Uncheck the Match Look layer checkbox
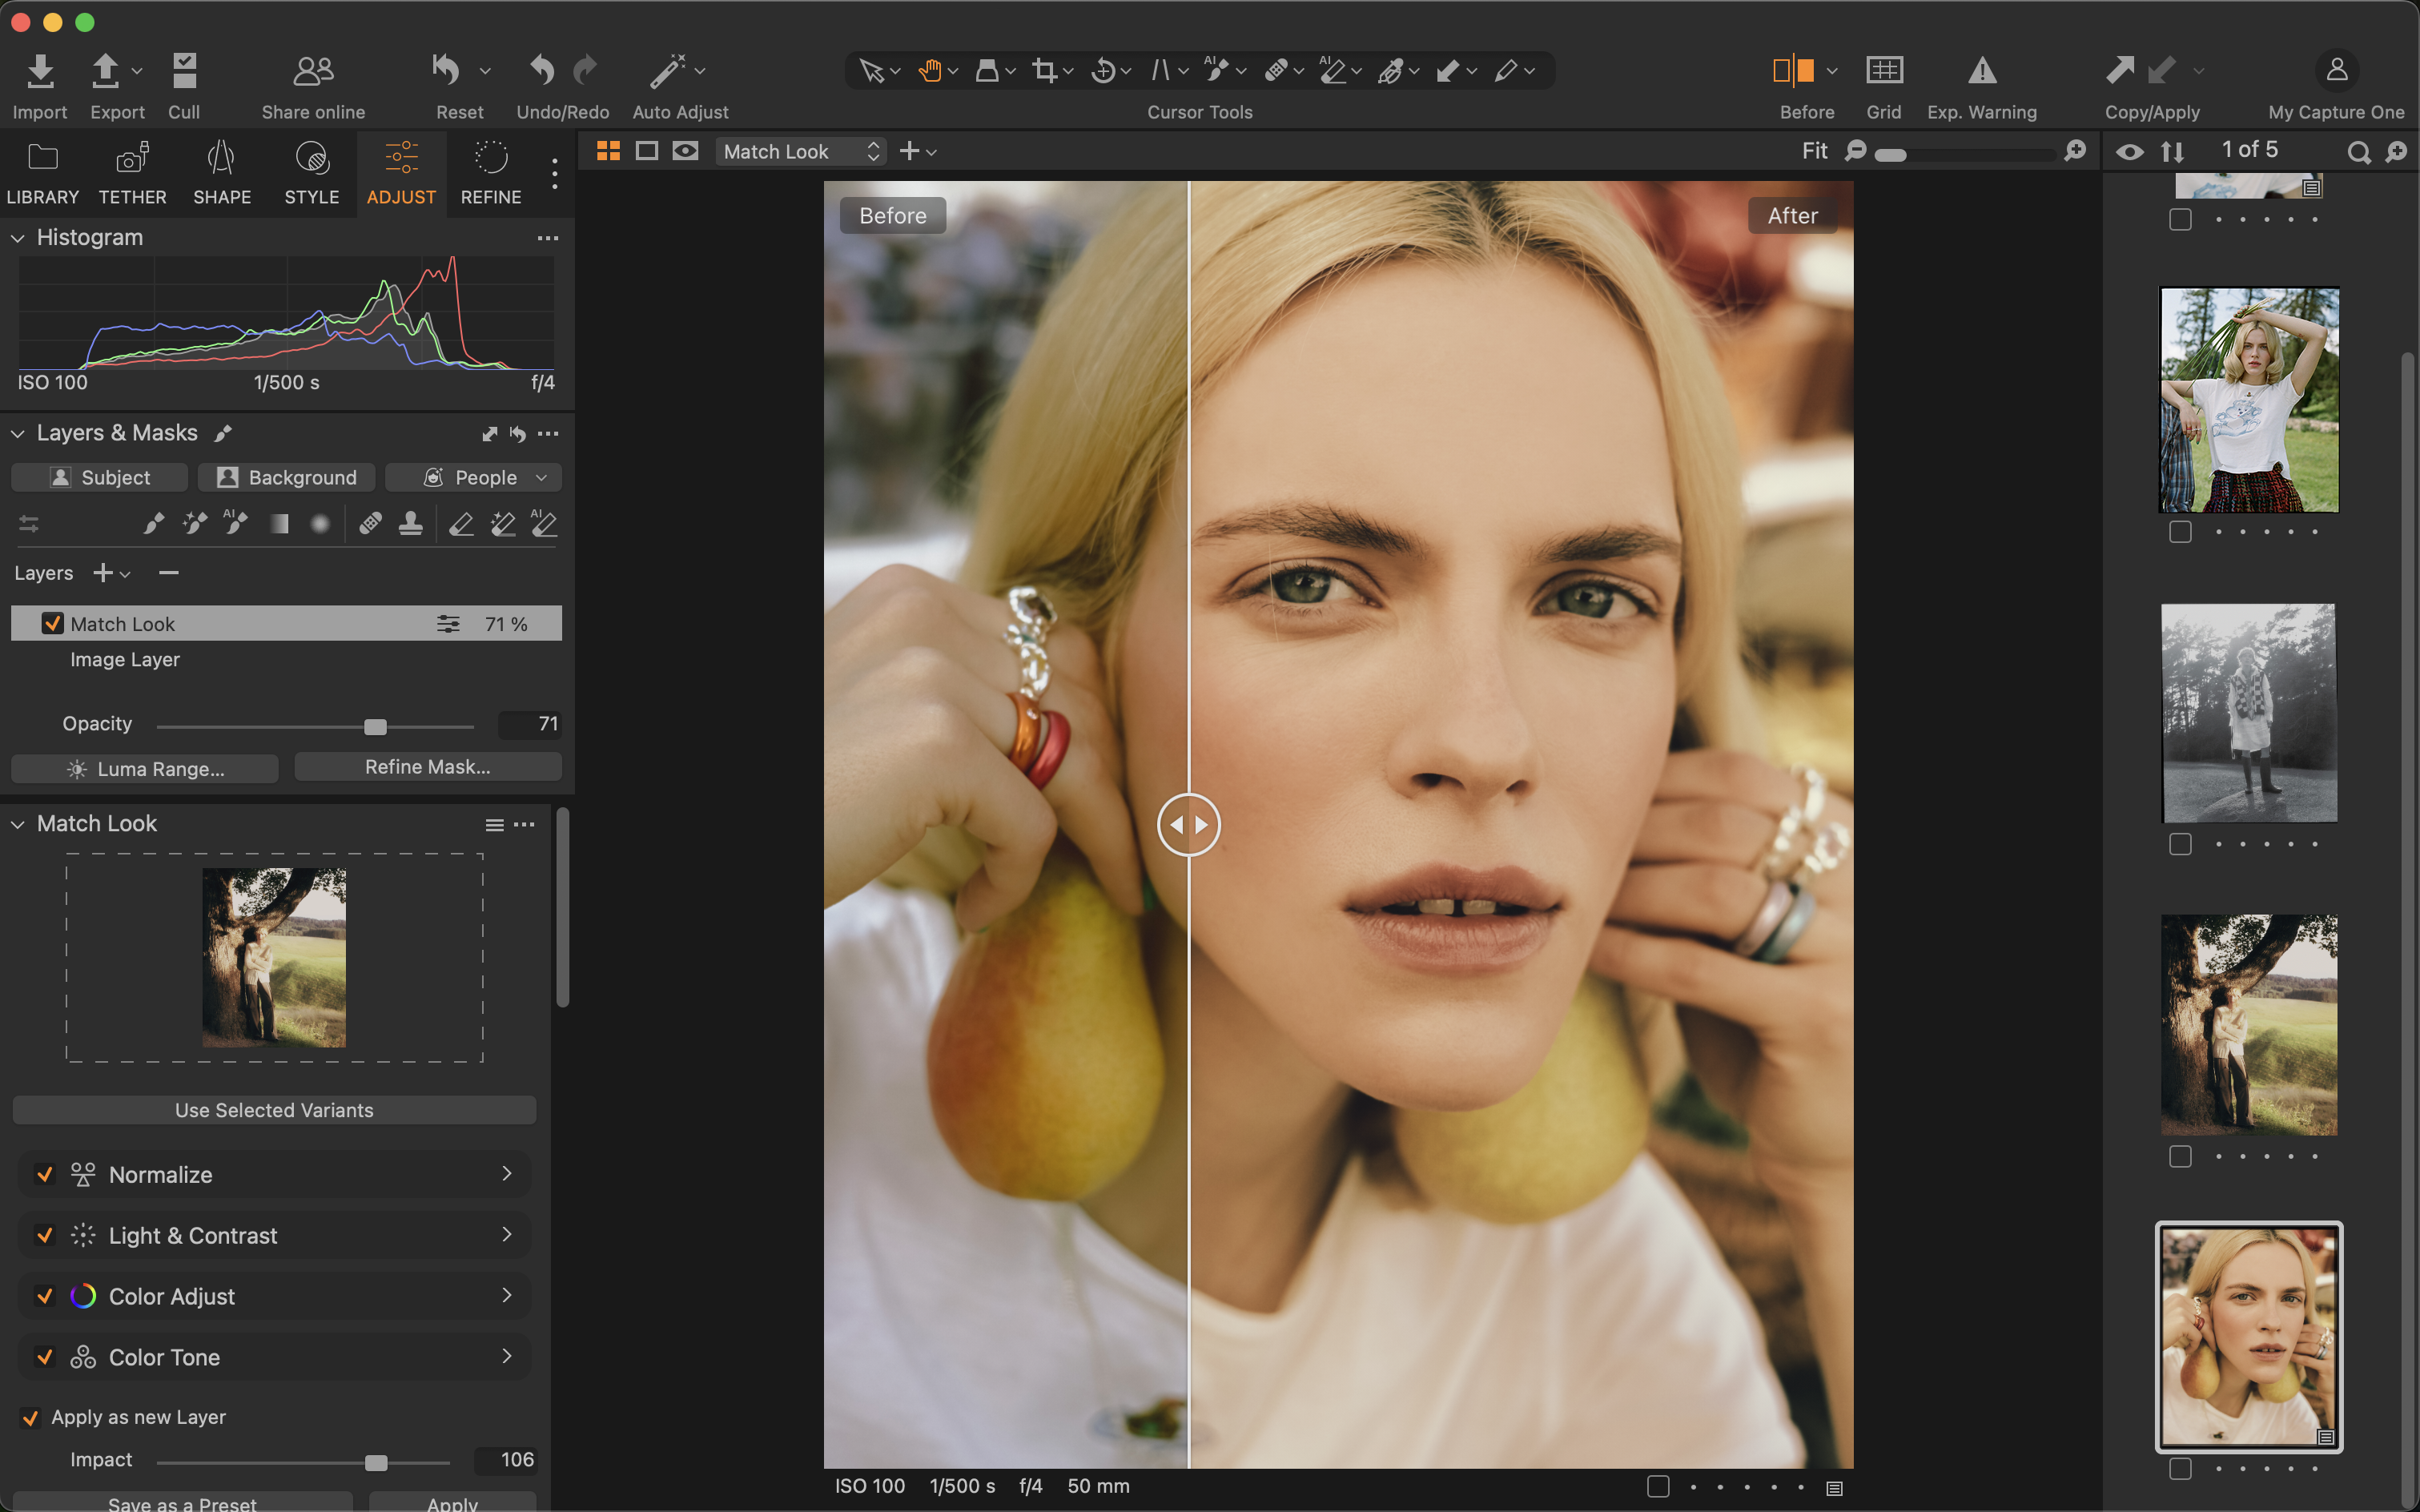The image size is (2420, 1512). click(x=52, y=623)
